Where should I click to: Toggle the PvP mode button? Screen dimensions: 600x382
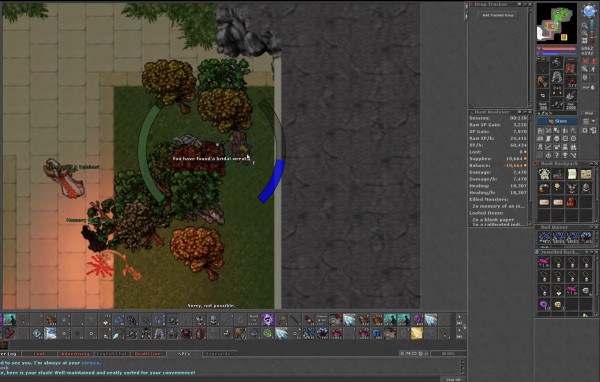[589, 87]
